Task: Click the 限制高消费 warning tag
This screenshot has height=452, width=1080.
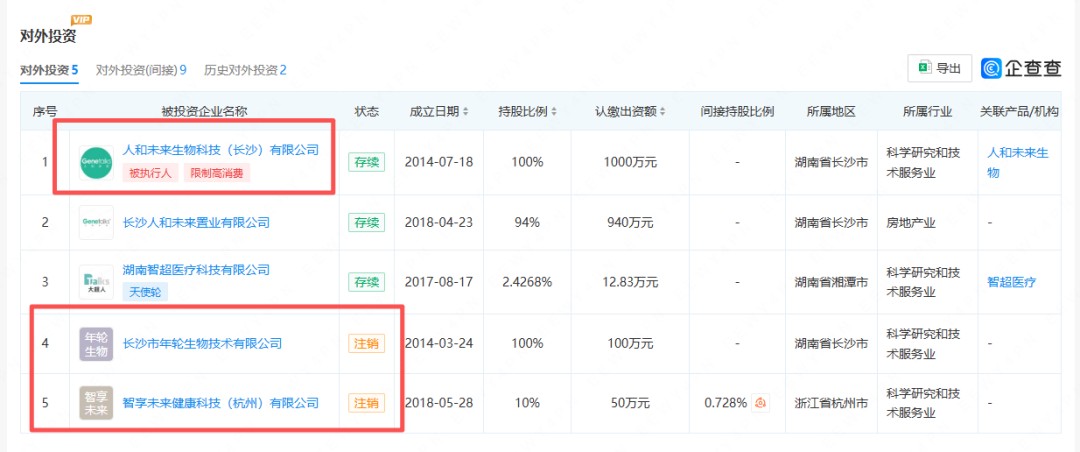Action: (x=216, y=172)
